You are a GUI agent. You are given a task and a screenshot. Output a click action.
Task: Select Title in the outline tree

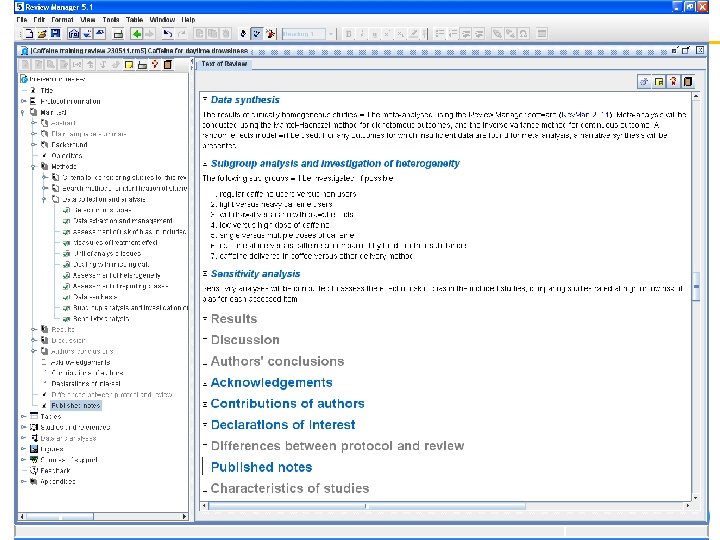click(x=46, y=90)
